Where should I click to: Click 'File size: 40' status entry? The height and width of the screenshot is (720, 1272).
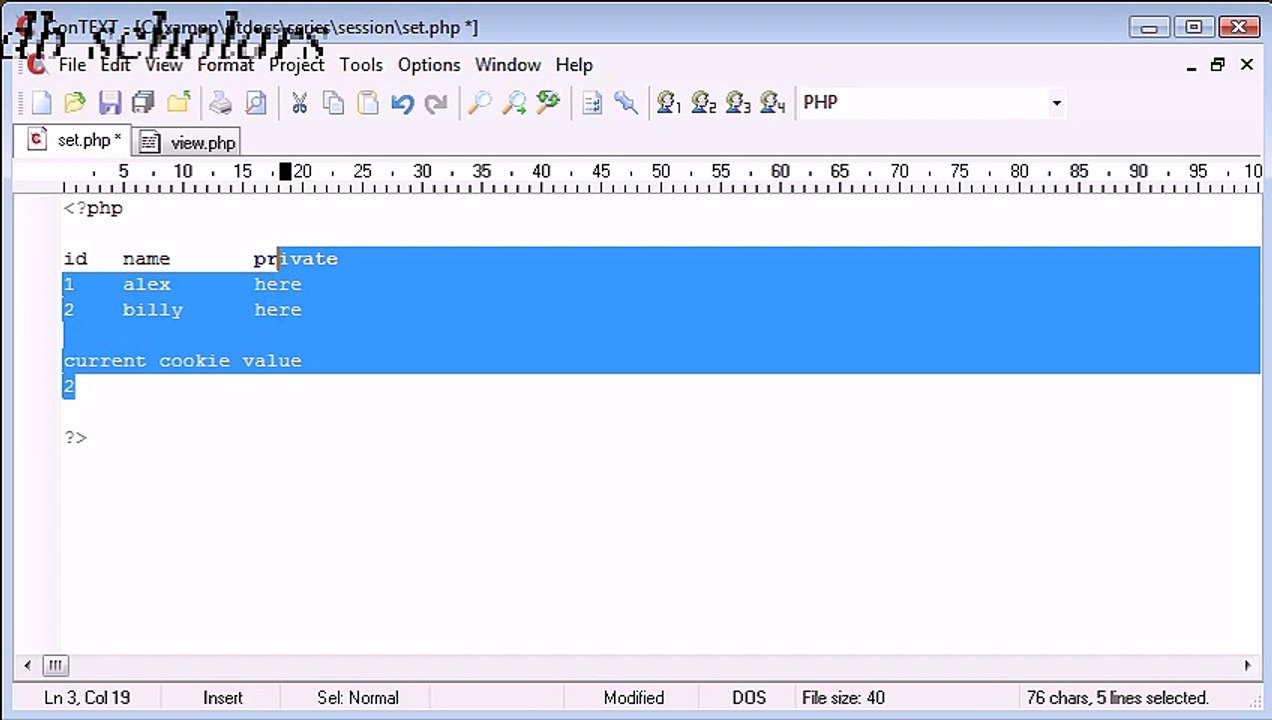844,698
